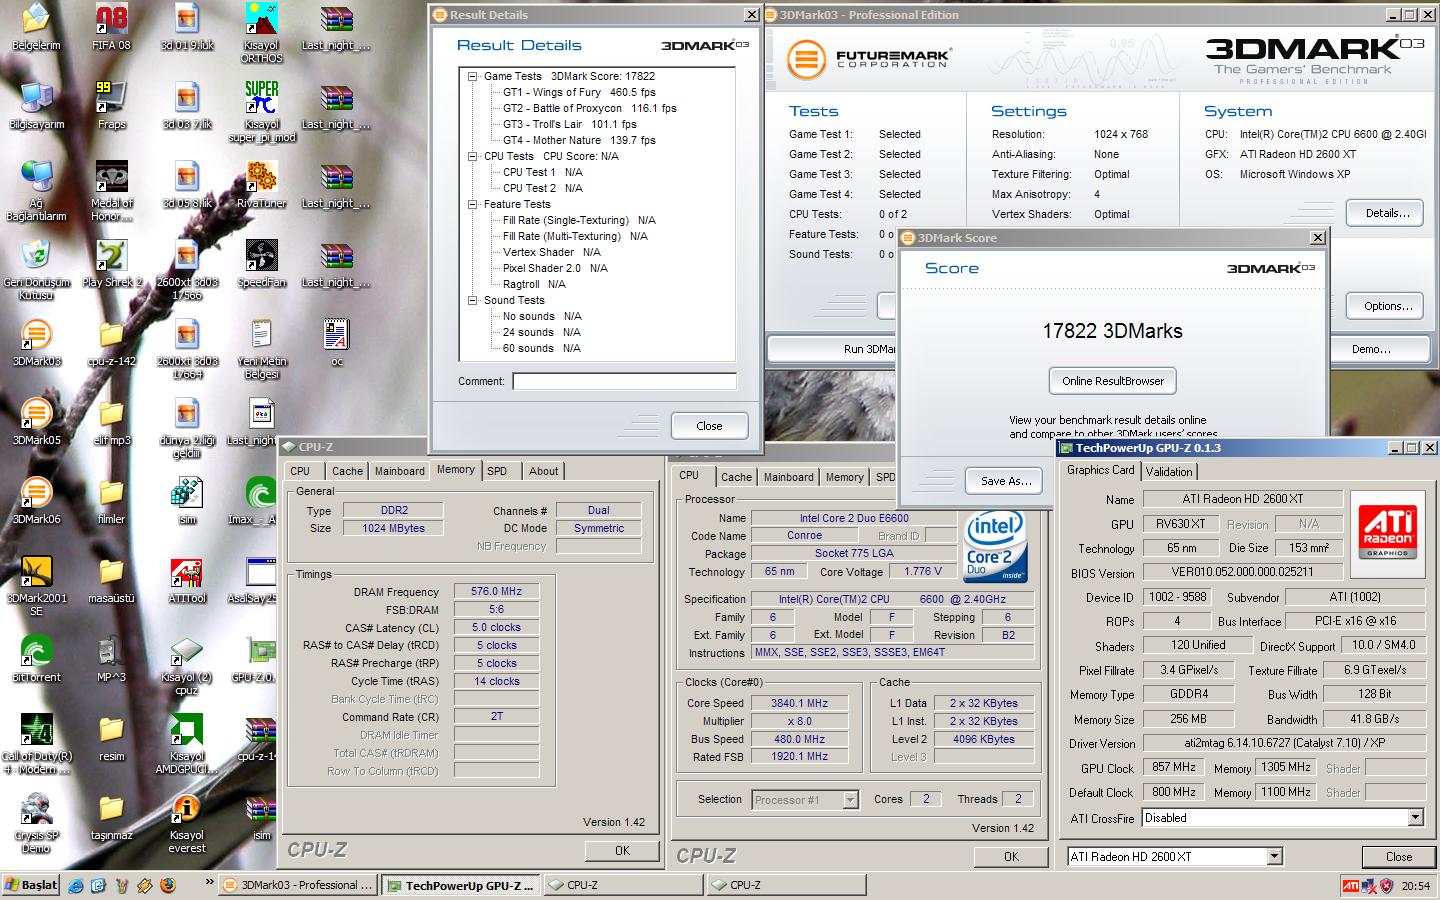1440x900 pixels.
Task: Open the Fraps desktop icon
Action: (111, 105)
